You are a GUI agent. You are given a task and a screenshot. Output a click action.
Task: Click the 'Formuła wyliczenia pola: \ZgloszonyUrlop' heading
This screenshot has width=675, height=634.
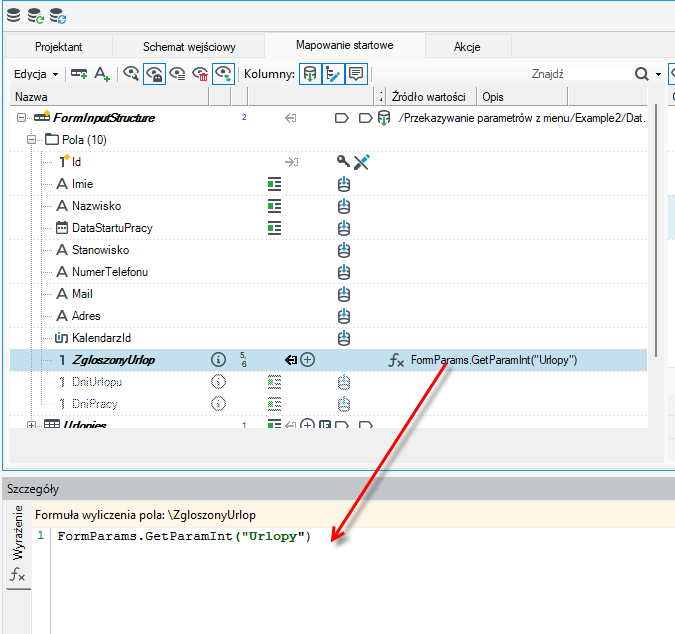[146, 515]
